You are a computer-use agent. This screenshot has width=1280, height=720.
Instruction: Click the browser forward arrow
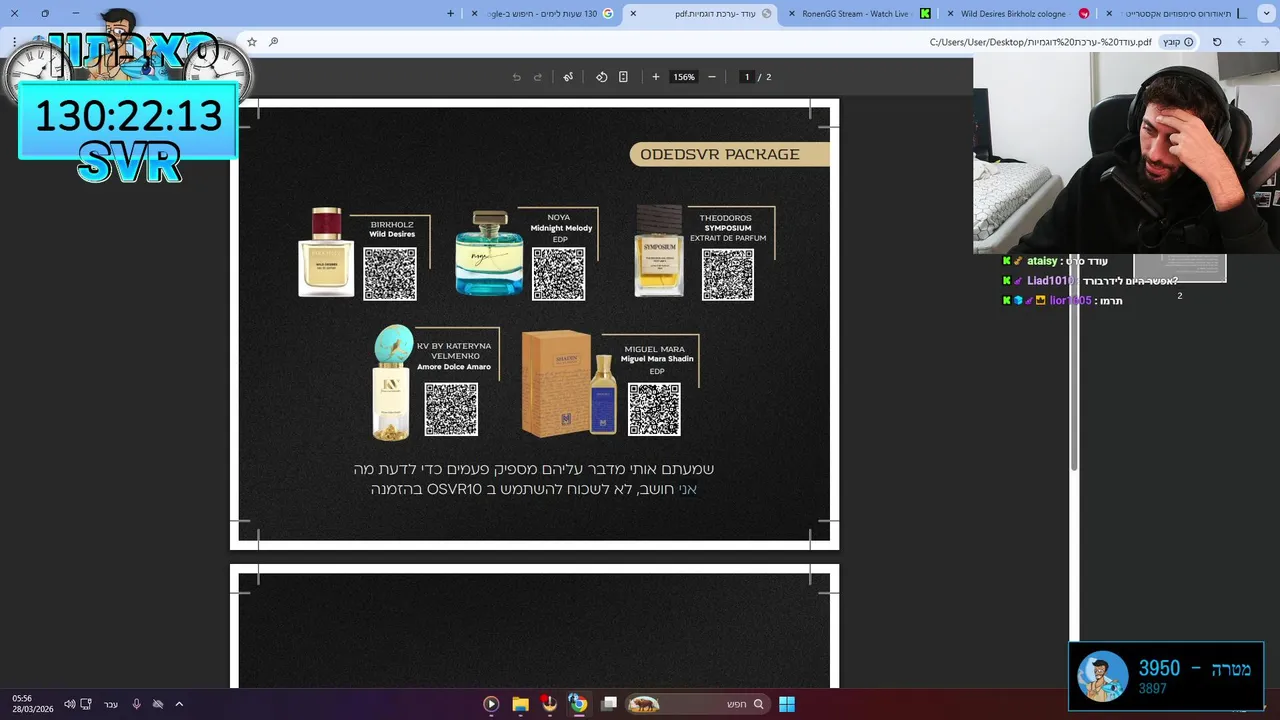[1241, 42]
